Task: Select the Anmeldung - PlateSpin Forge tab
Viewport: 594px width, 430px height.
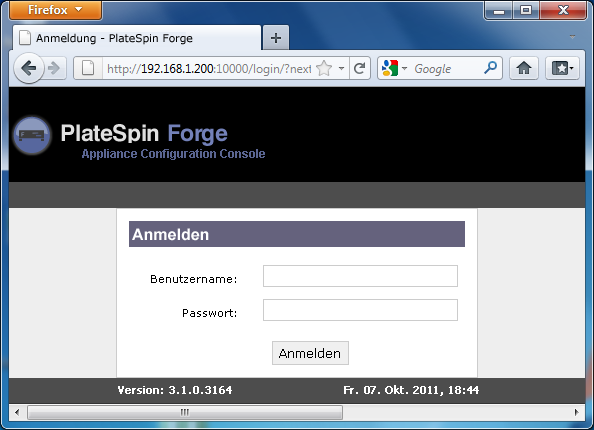Action: pos(137,38)
